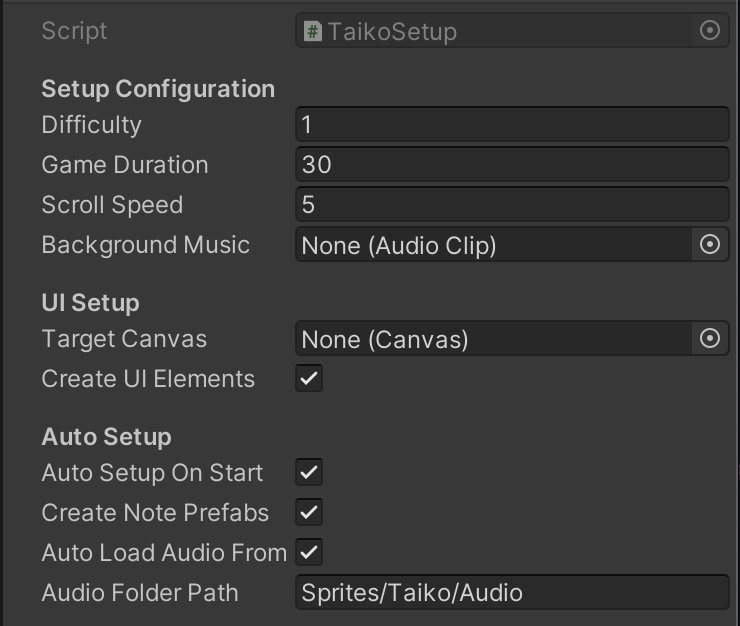This screenshot has width=740, height=626.
Task: Click the Target Canvas label
Action: click(124, 339)
